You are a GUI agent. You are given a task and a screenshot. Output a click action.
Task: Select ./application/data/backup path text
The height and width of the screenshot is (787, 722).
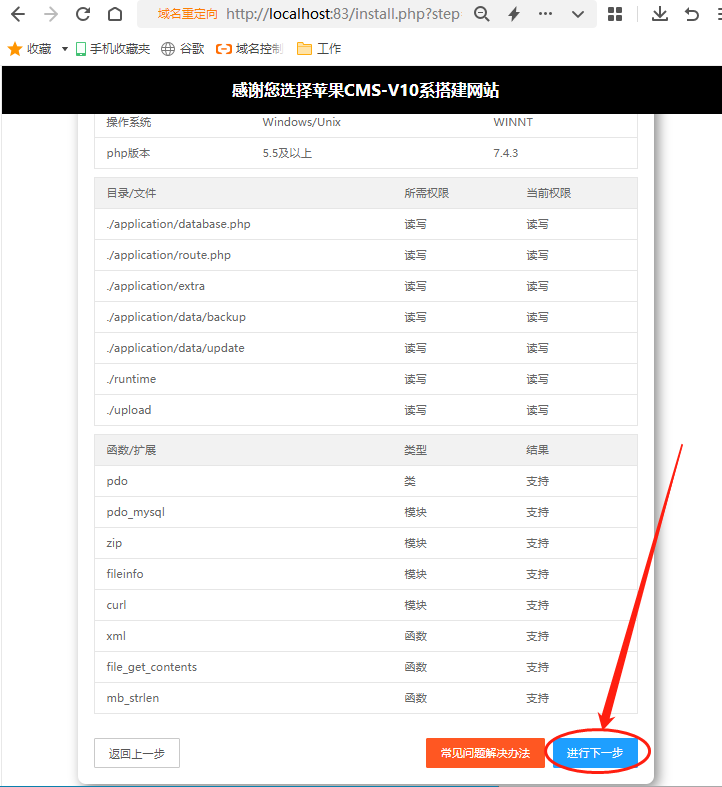176,317
